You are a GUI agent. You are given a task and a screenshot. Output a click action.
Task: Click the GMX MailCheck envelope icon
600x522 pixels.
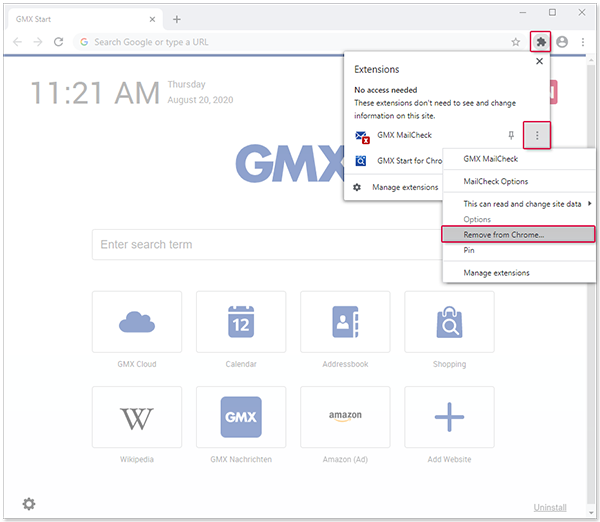tap(362, 137)
